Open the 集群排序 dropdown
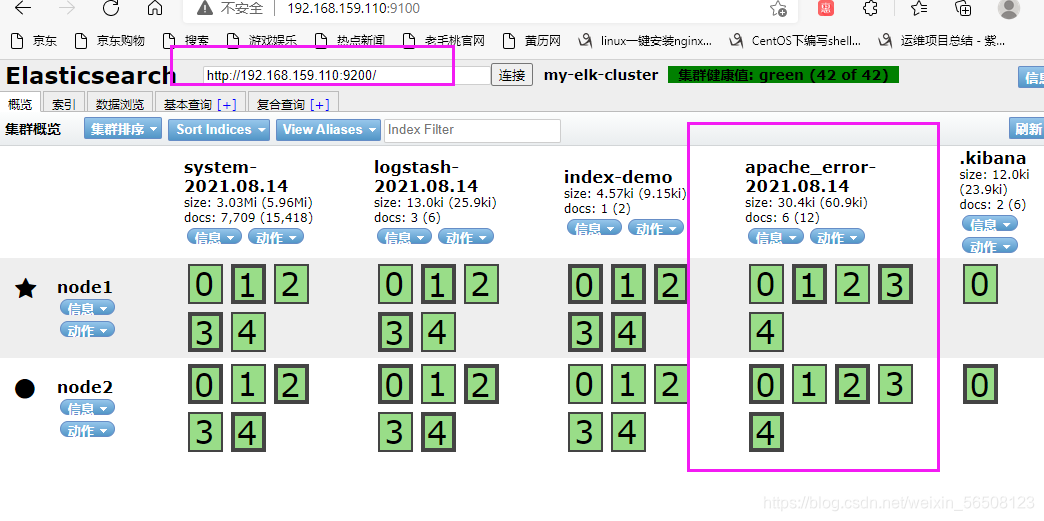This screenshot has width=1044, height=521. pos(123,129)
